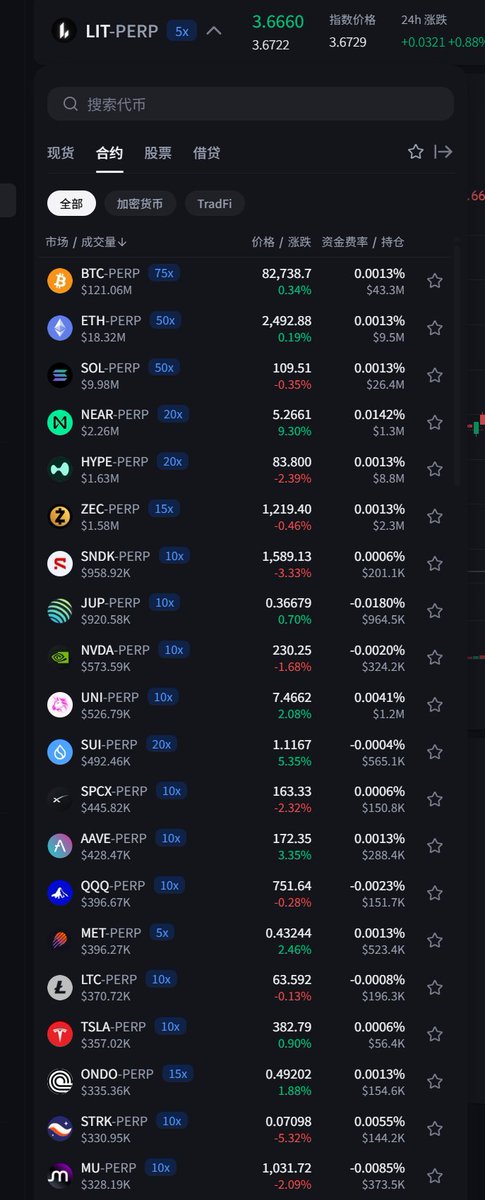This screenshot has height=1200, width=485.
Task: Click the Solana coin icon
Action: point(60,375)
